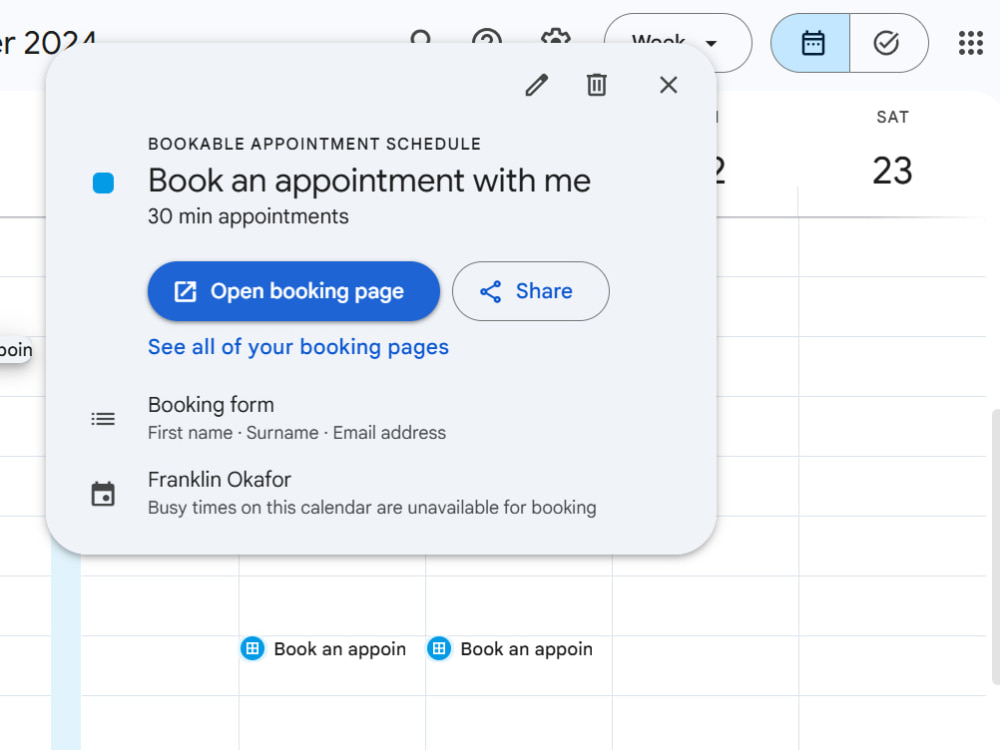The width and height of the screenshot is (1000, 750).
Task: Switch to Tasks view toggle
Action: click(x=888, y=43)
